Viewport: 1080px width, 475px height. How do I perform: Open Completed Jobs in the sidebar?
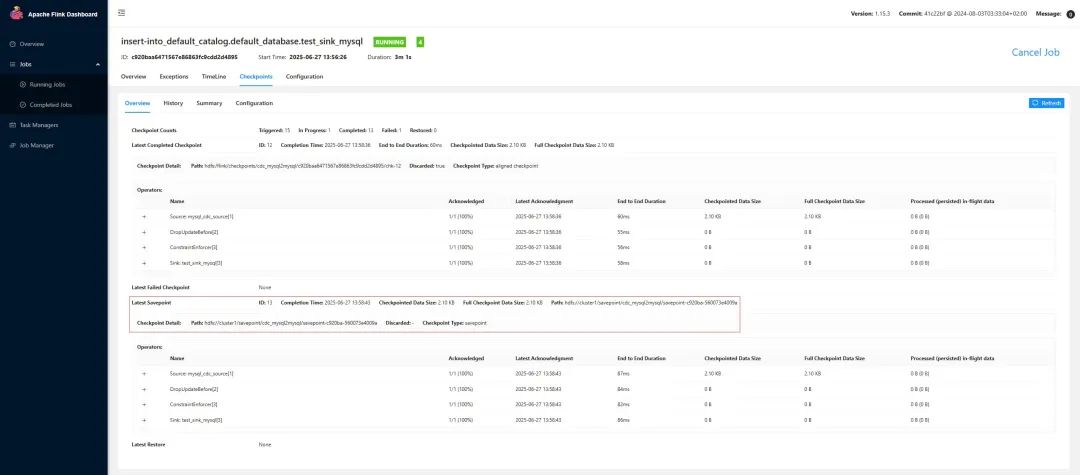pos(51,105)
